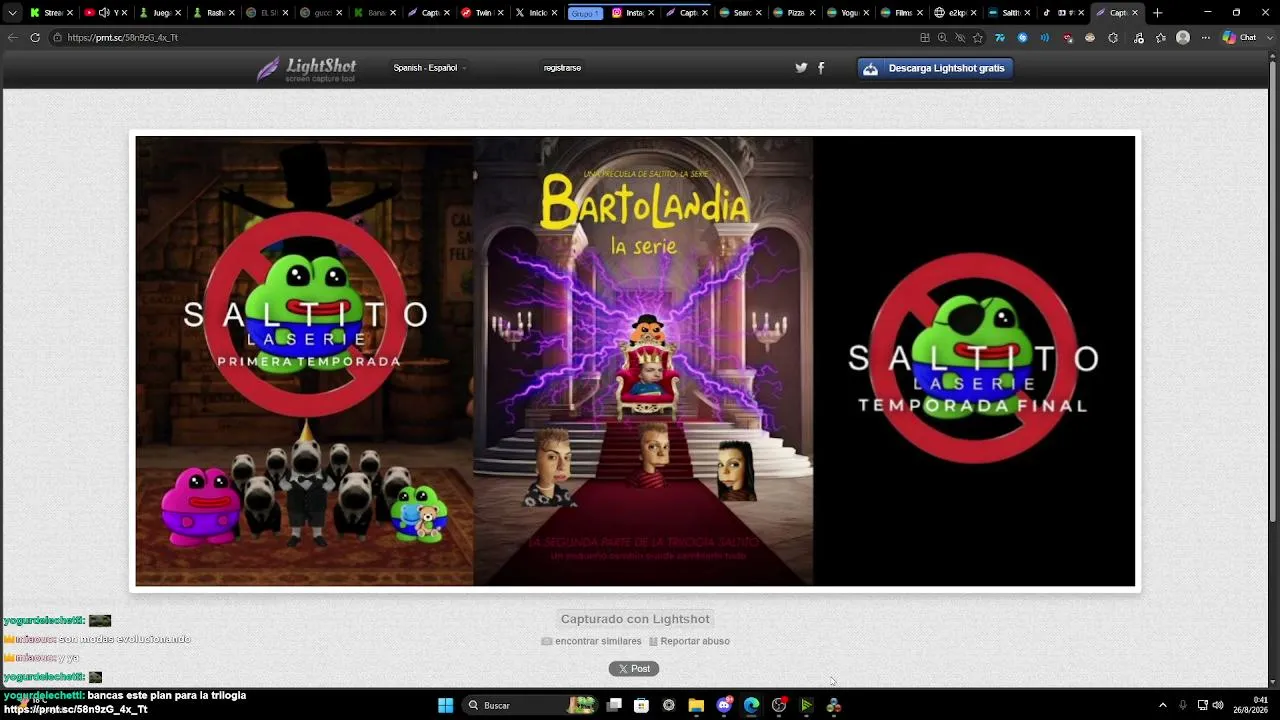Expand the Copilot Chat sidebar chevron
This screenshot has height=720, width=1280.
1269,37
